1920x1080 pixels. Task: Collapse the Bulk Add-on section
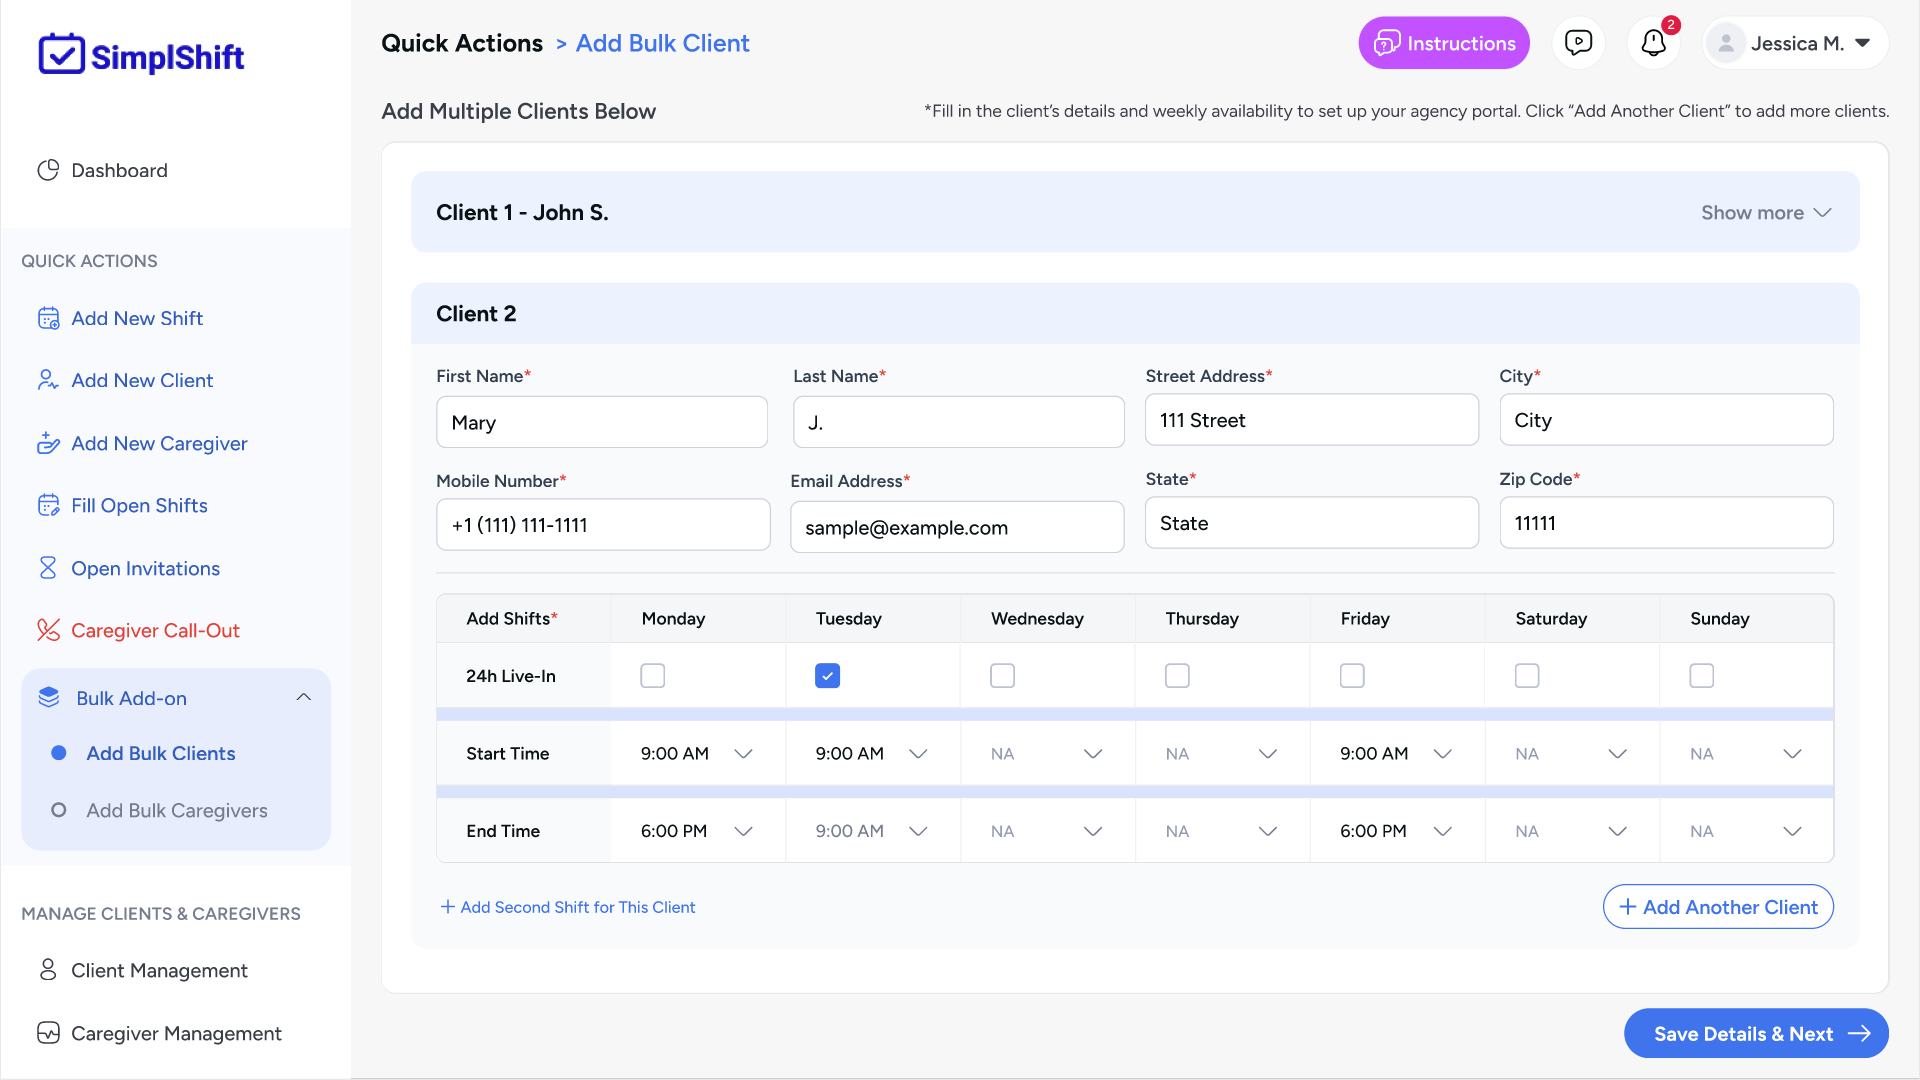pyautogui.click(x=303, y=697)
